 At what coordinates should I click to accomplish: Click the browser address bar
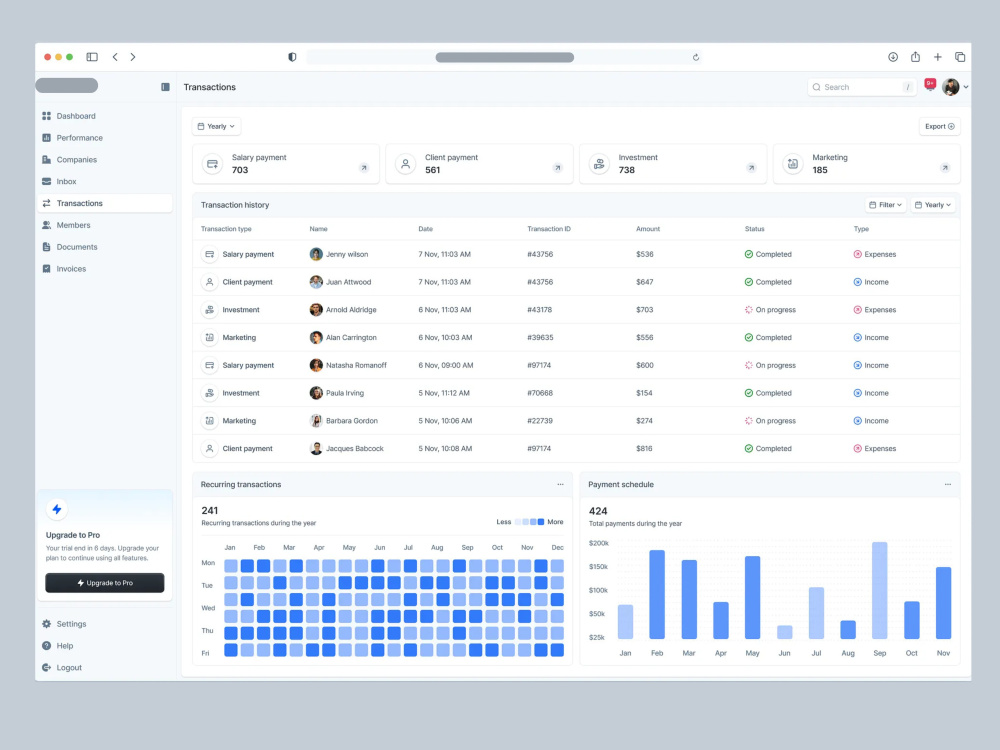tap(504, 57)
